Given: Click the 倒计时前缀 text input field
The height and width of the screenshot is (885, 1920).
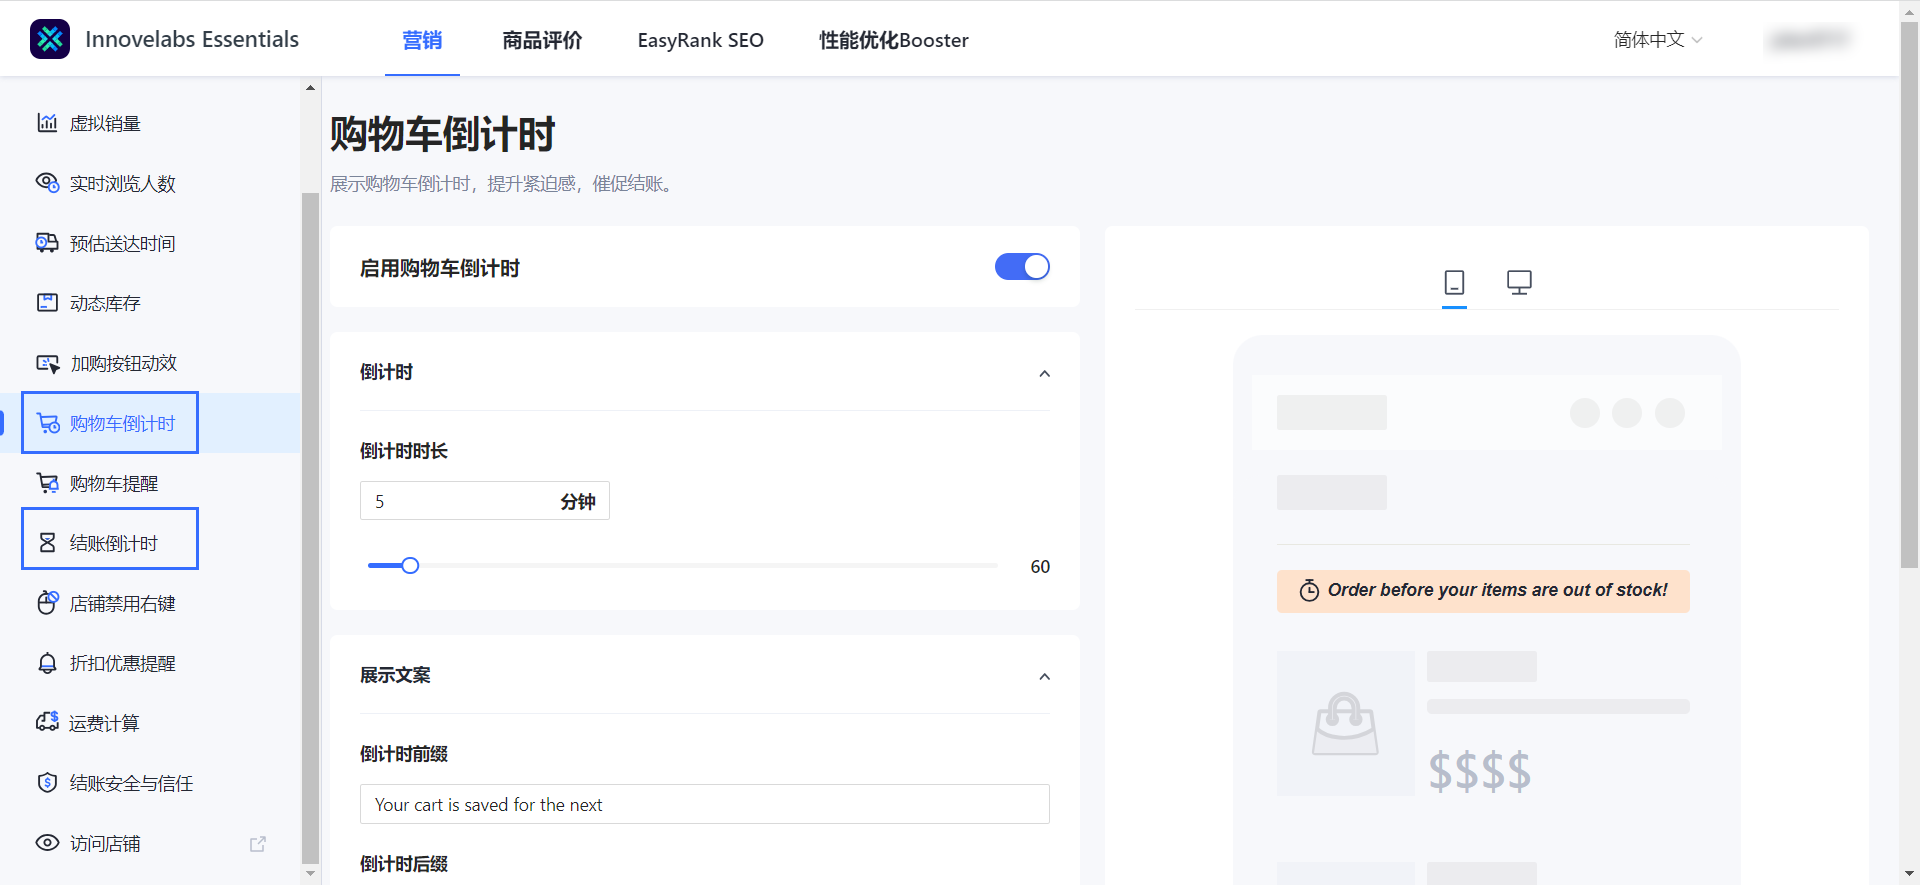Looking at the screenshot, I should point(704,804).
